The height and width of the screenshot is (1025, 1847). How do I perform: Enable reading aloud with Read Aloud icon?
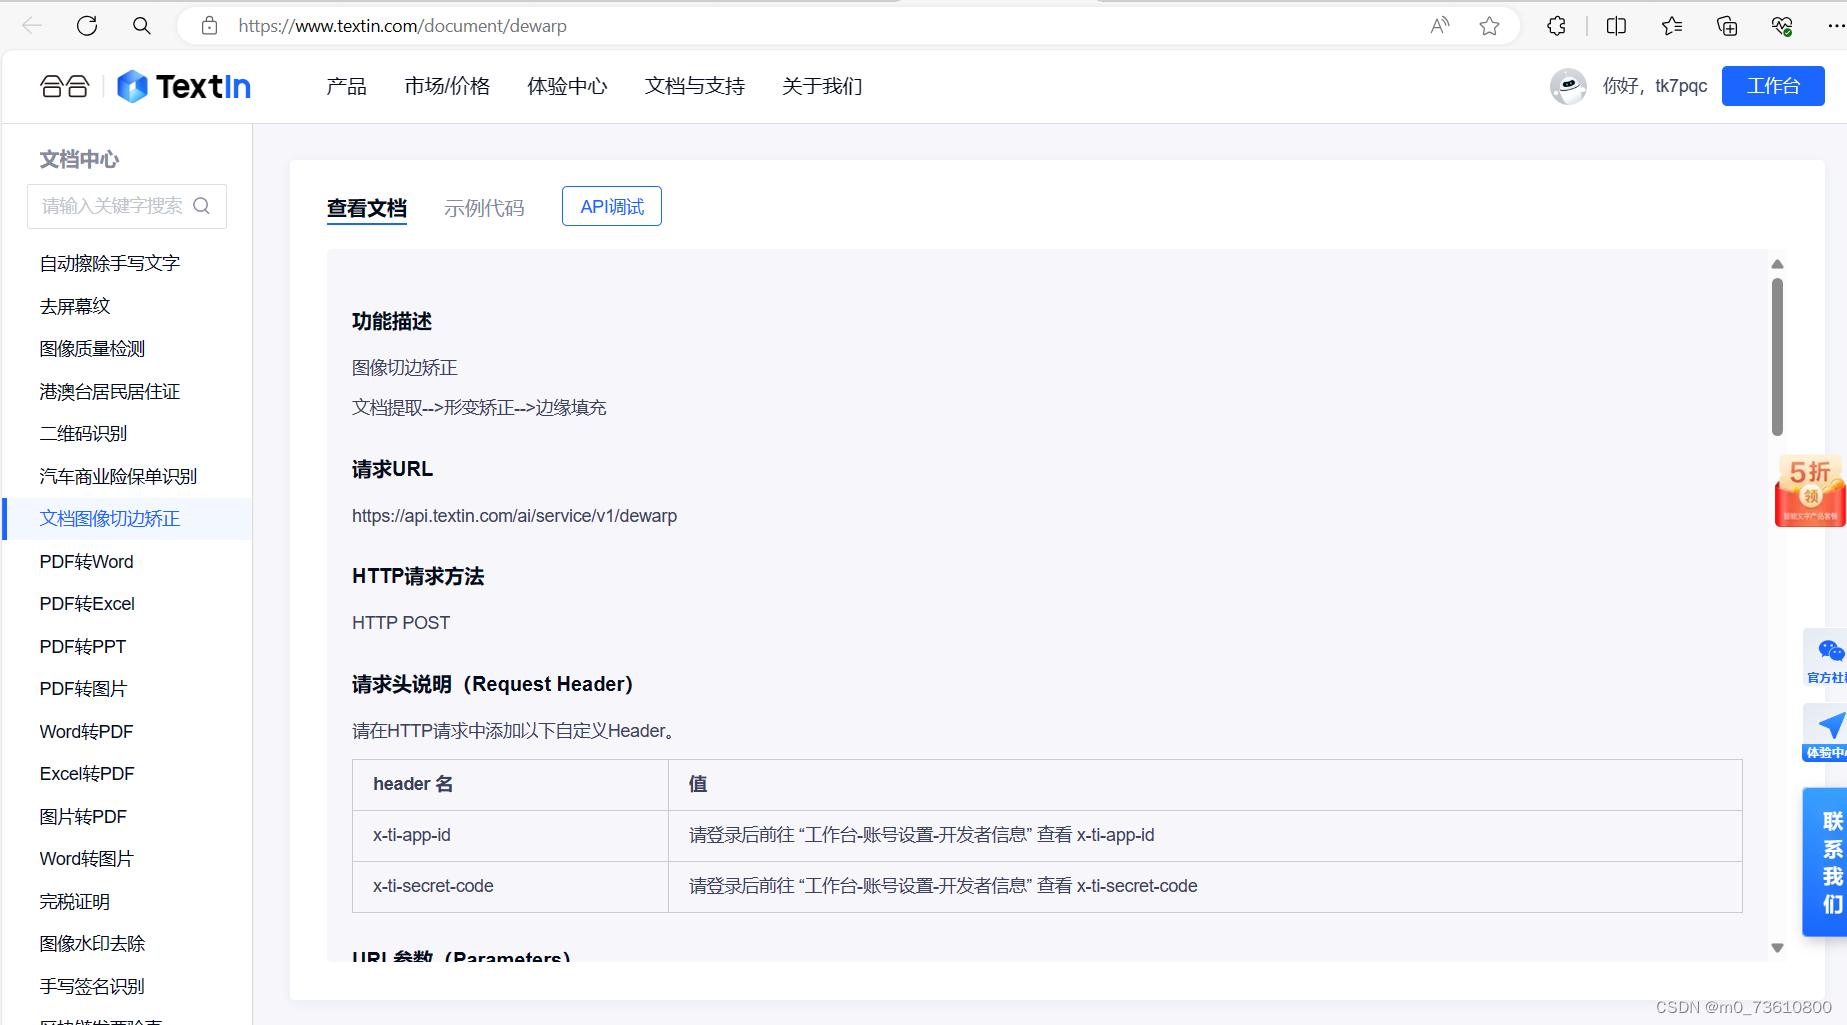1439,25
